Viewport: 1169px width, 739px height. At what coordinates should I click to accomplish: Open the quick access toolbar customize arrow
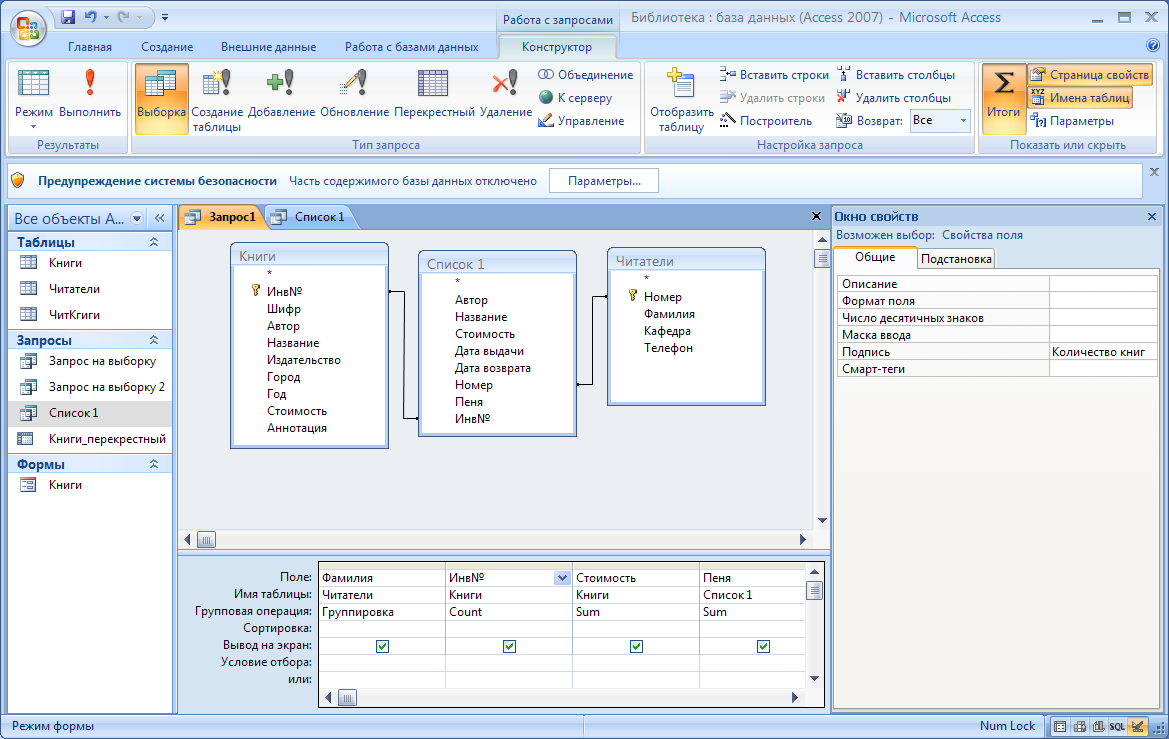click(165, 16)
